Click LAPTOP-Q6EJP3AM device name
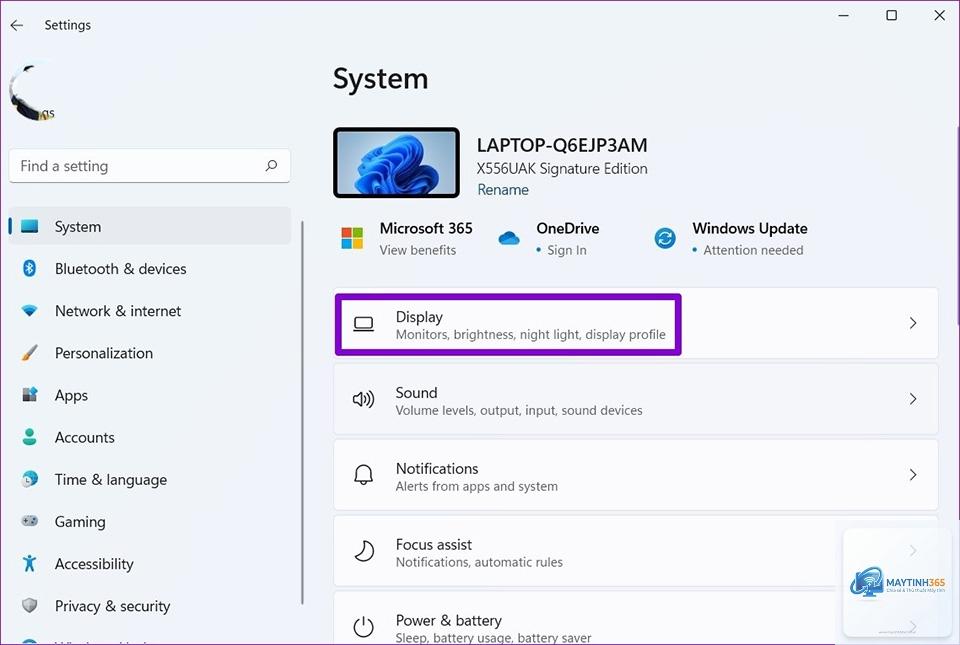 pos(562,146)
